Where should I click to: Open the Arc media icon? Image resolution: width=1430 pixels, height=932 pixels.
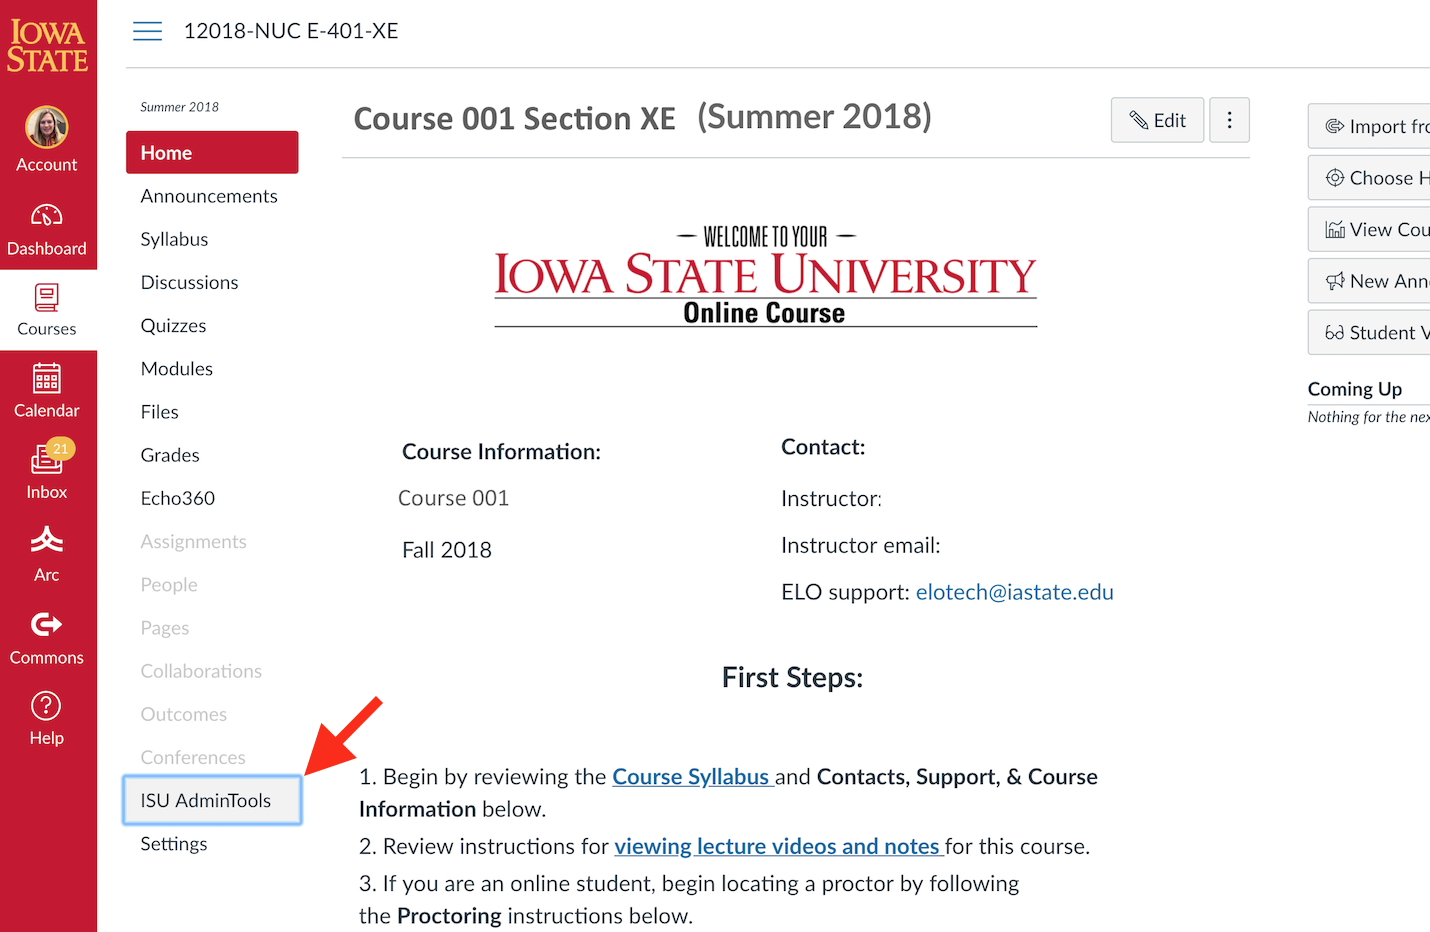coord(47,540)
